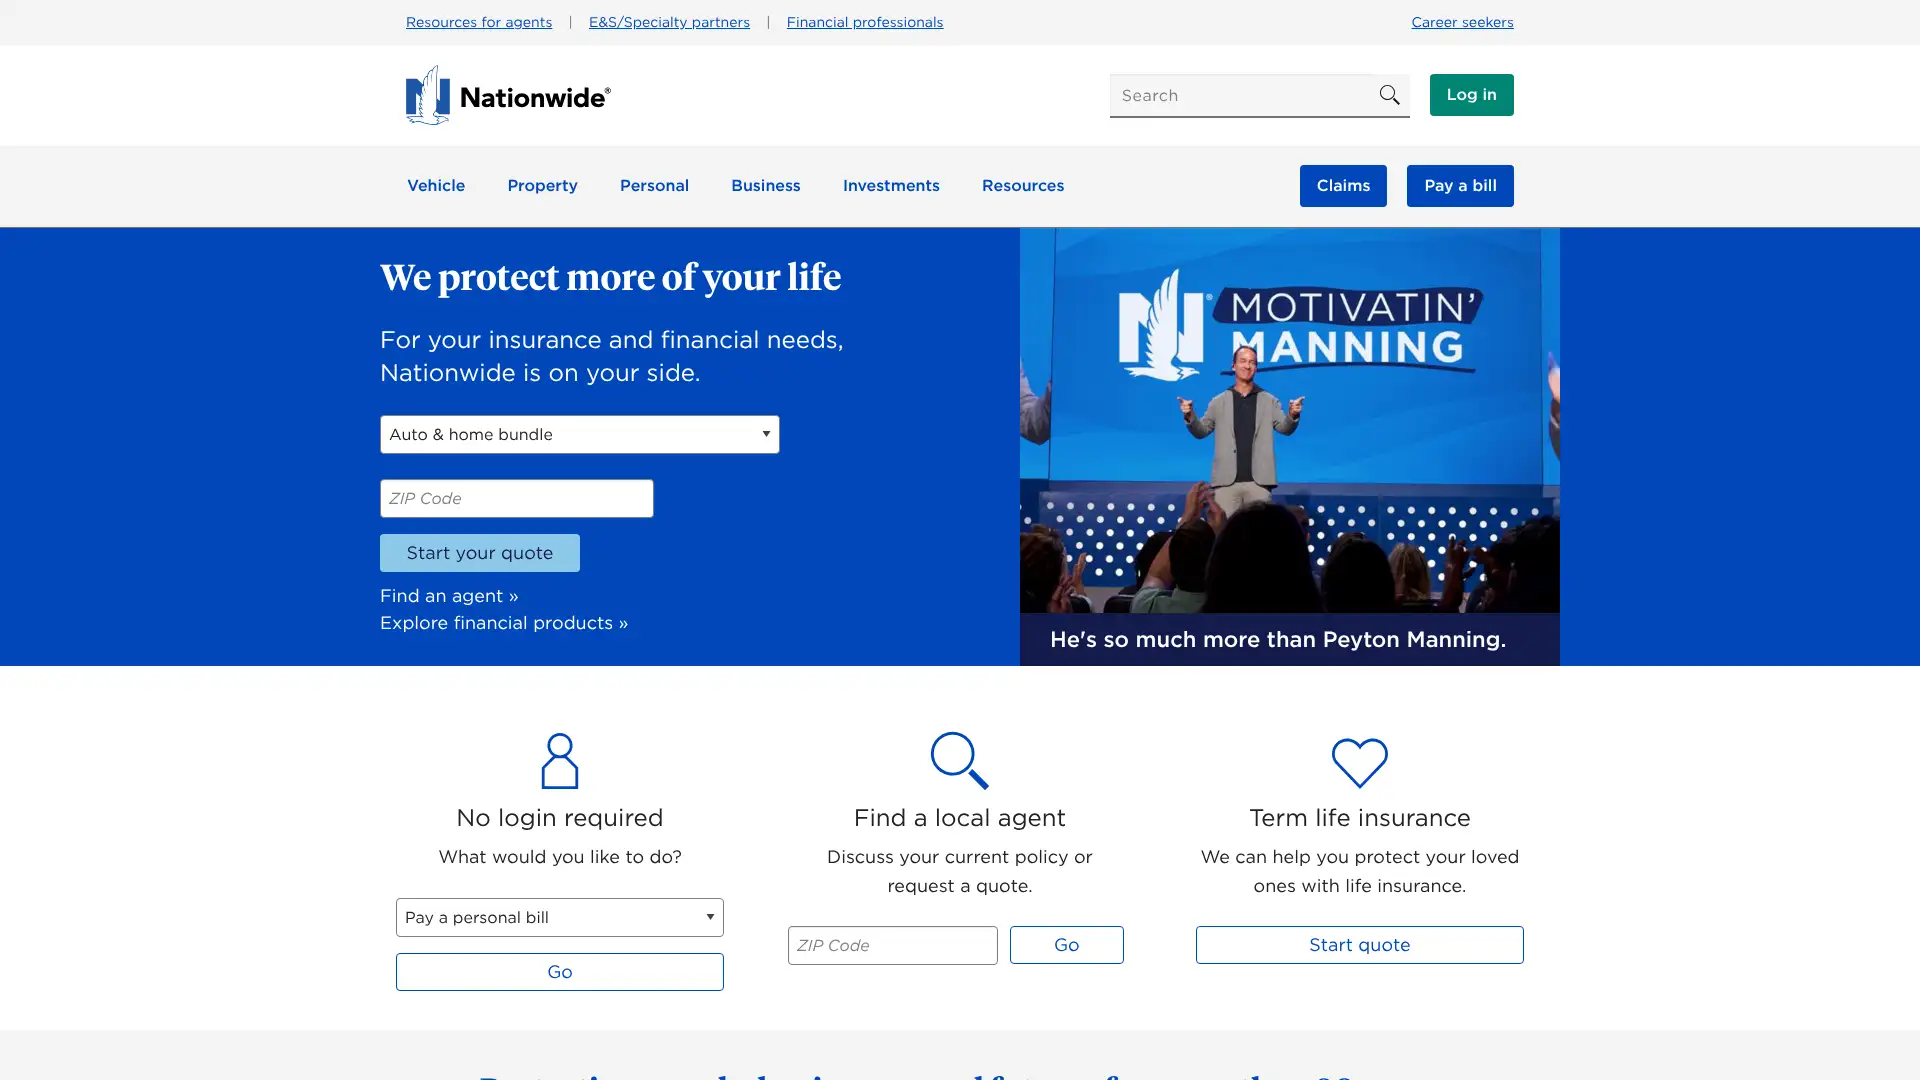Click Start quote for term life insurance
This screenshot has width=1920, height=1080.
pyautogui.click(x=1360, y=945)
